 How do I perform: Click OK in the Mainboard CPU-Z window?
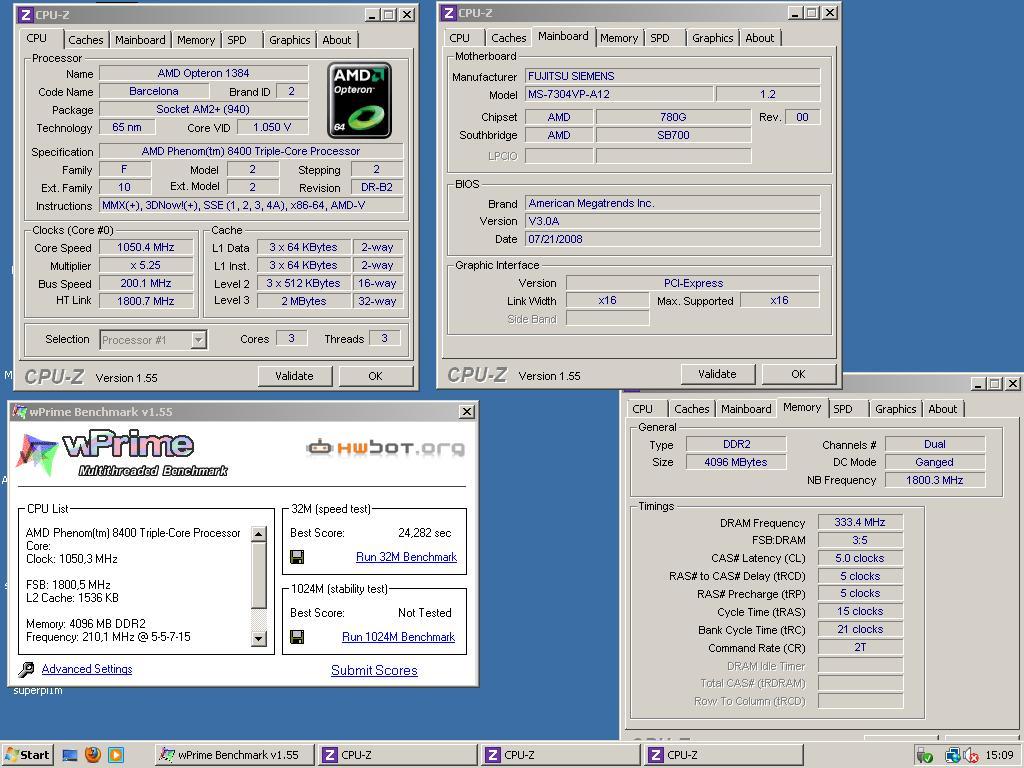(798, 374)
